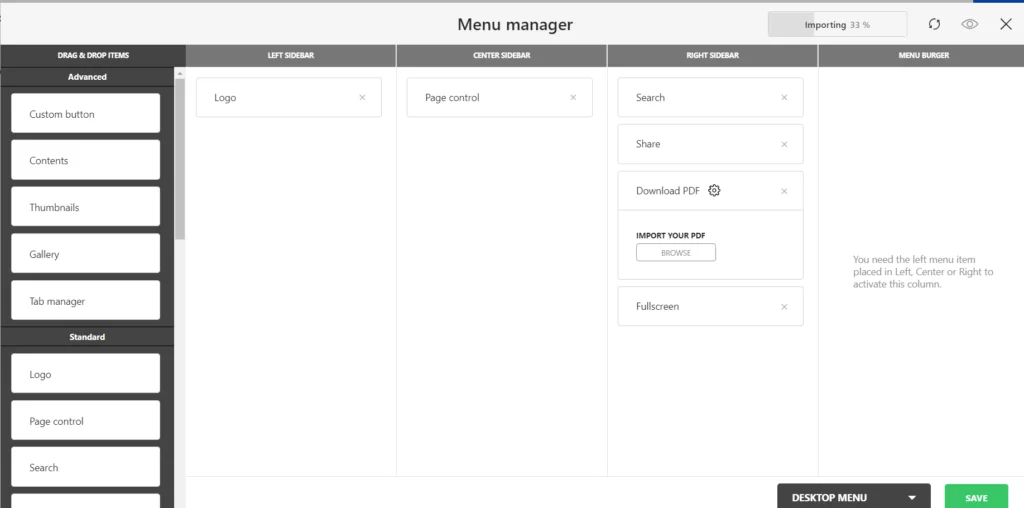Remove Page control from Center Sidebar
Image resolution: width=1024 pixels, height=508 pixels.
573,97
